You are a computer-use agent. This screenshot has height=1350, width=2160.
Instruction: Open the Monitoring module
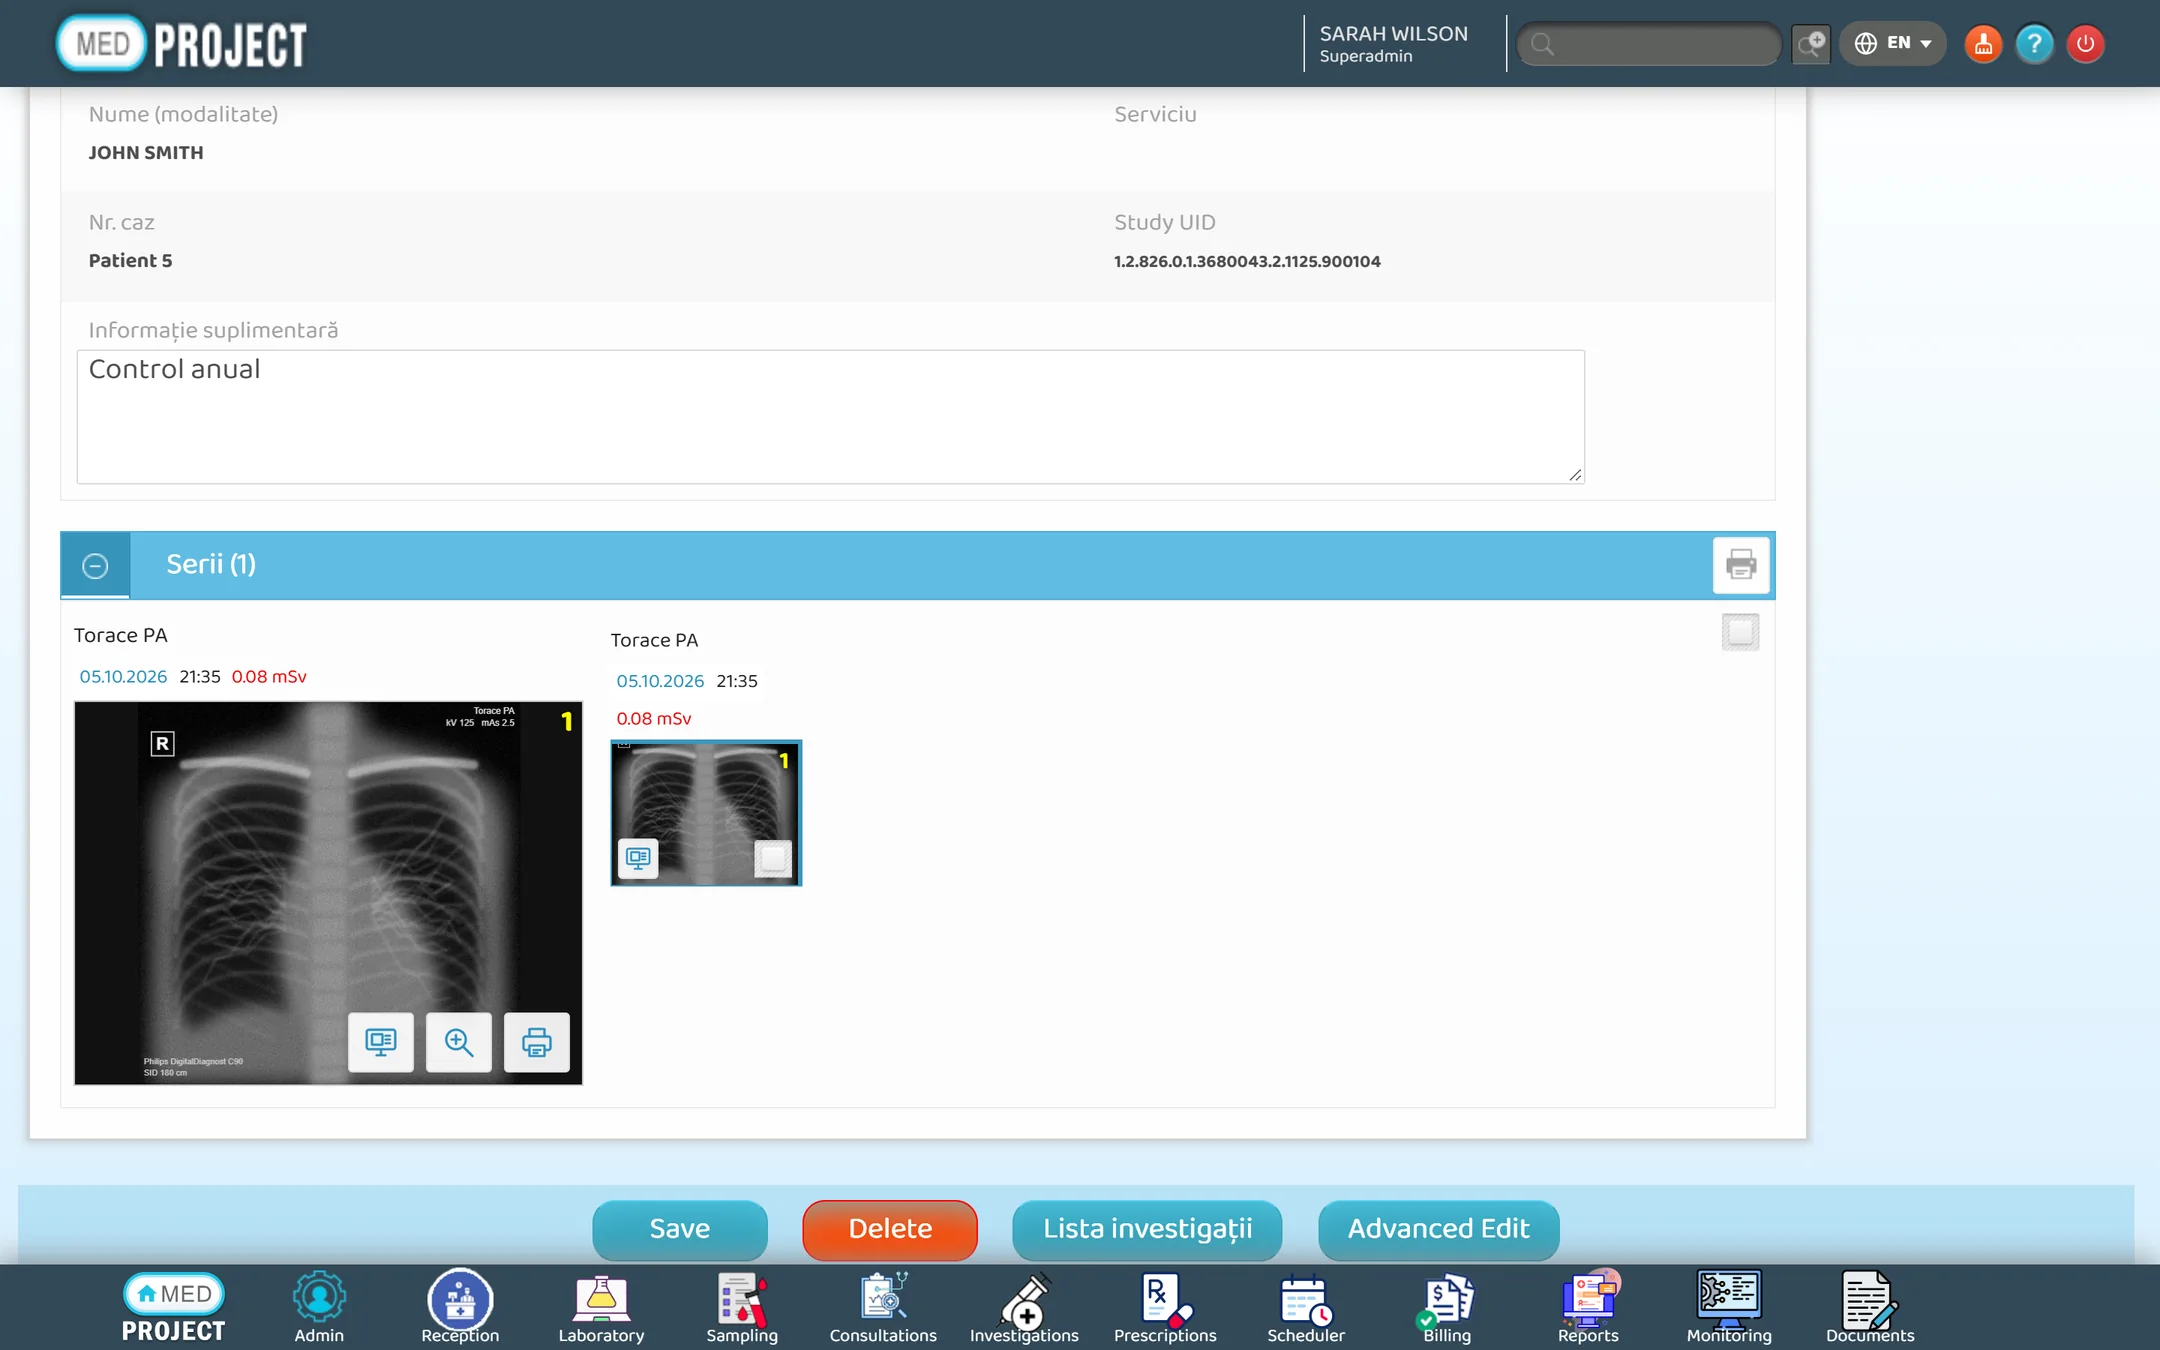[1729, 1308]
